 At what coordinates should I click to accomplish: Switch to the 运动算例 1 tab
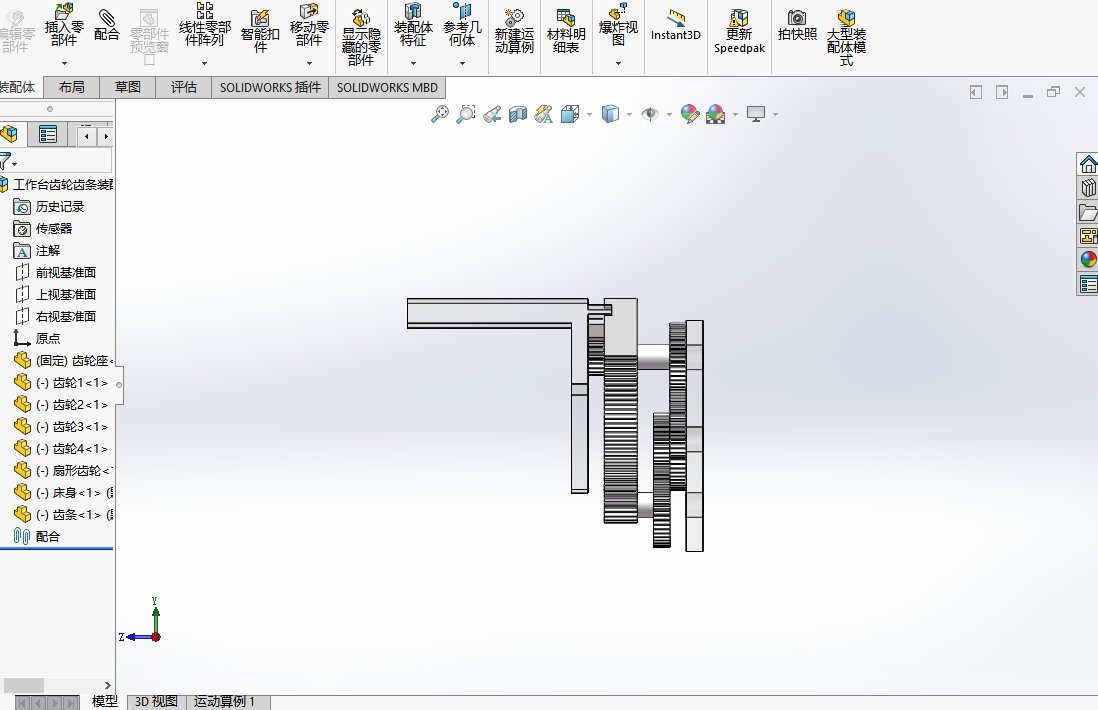tap(224, 702)
